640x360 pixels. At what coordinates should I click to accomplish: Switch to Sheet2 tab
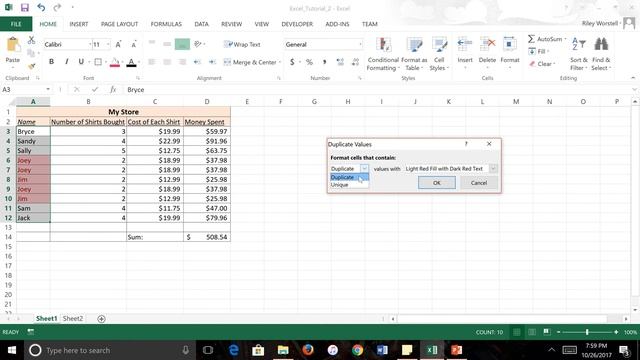73,318
